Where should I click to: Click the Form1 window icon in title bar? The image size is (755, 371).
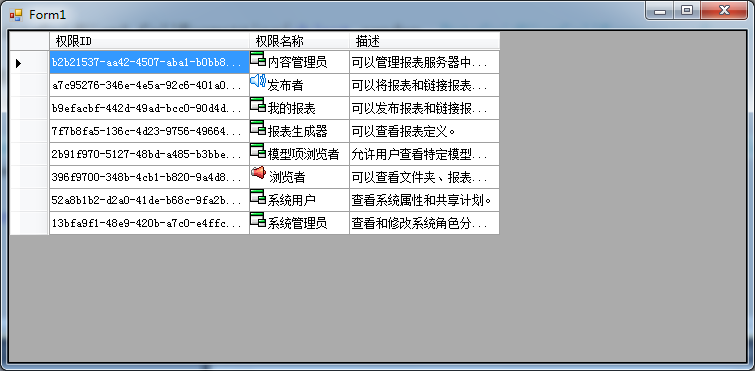pyautogui.click(x=16, y=15)
